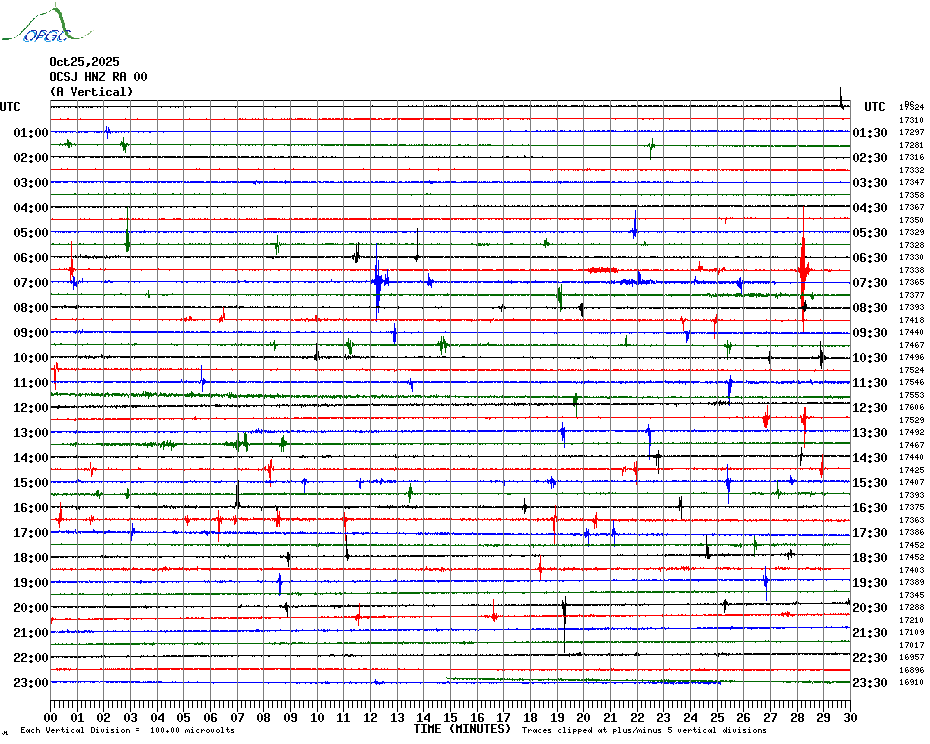Click the (A Vertical) channel label

click(x=91, y=91)
